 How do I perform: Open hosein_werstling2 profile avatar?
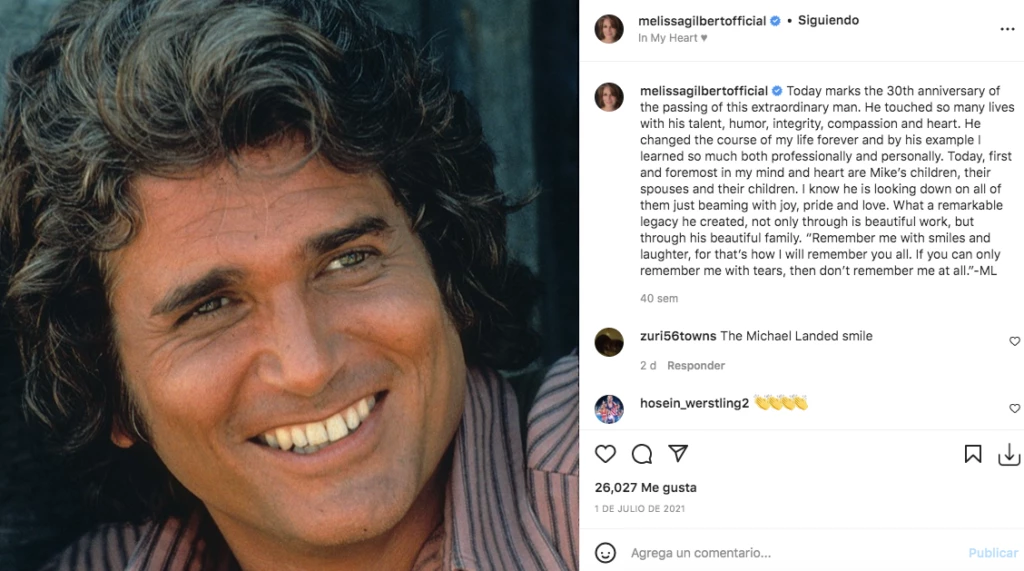[609, 409]
